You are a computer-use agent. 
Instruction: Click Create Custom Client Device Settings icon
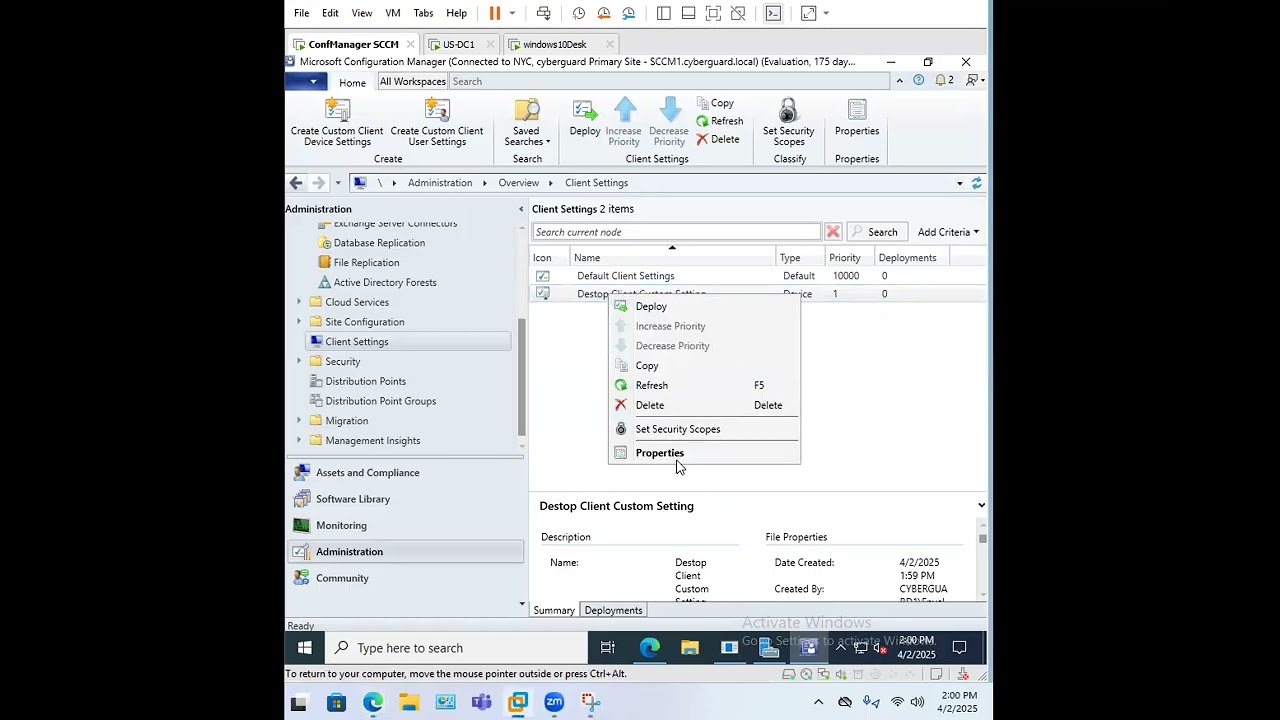coord(337,110)
